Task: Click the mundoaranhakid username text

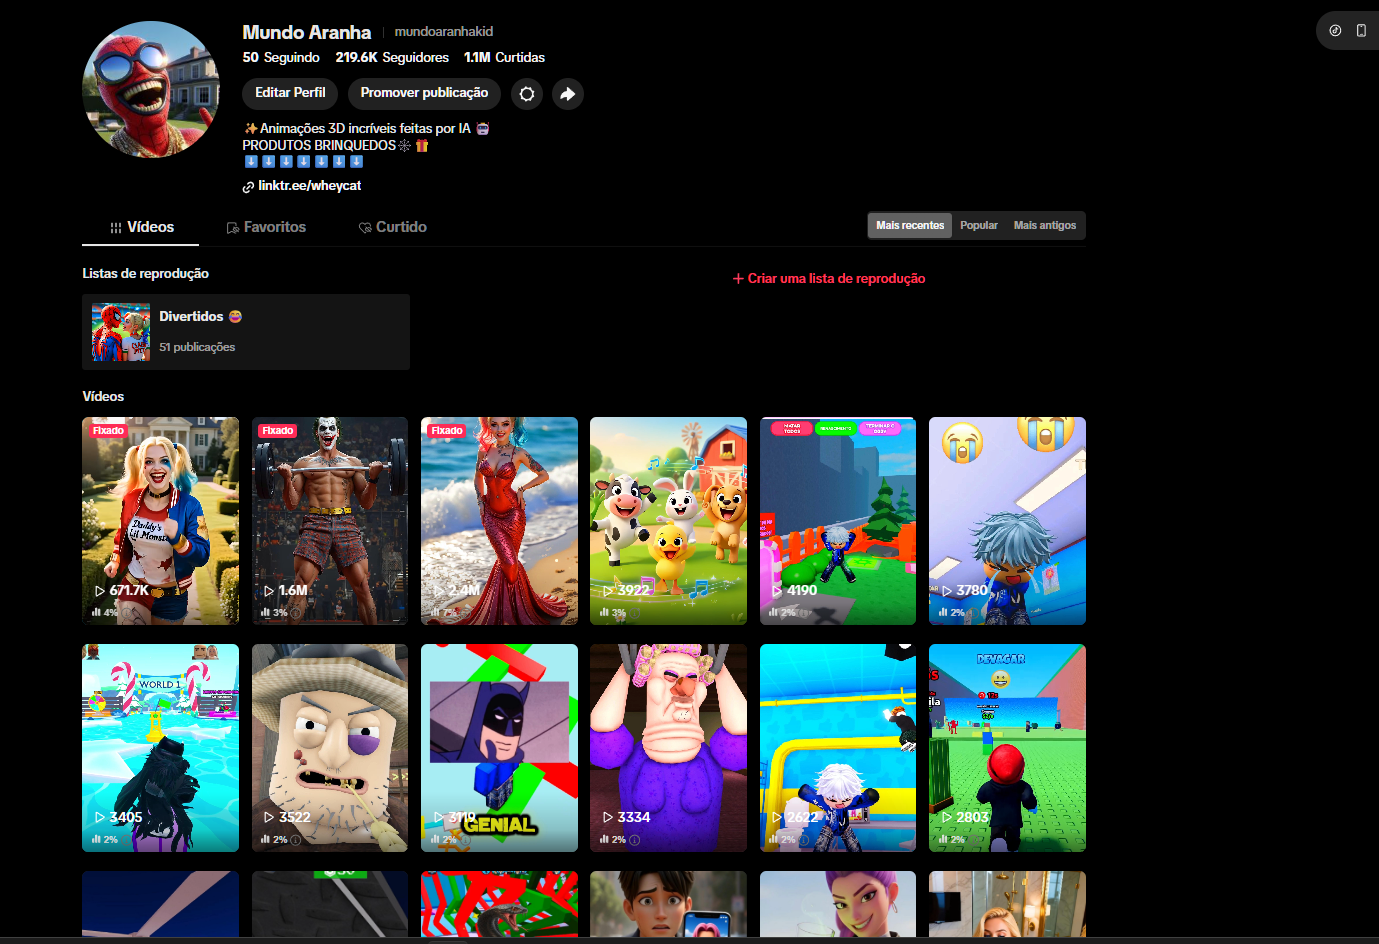Action: coord(444,32)
